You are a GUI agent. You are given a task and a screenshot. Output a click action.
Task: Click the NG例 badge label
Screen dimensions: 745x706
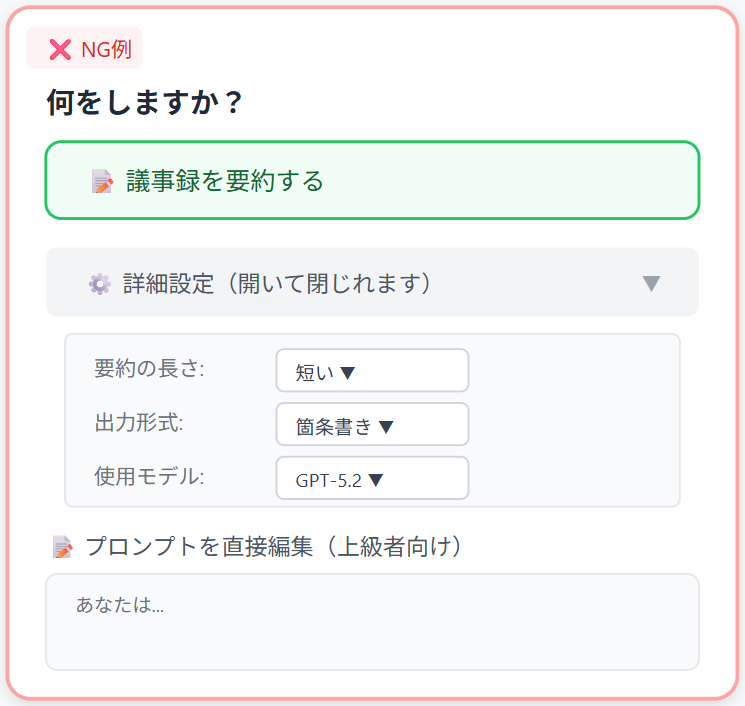(105, 49)
